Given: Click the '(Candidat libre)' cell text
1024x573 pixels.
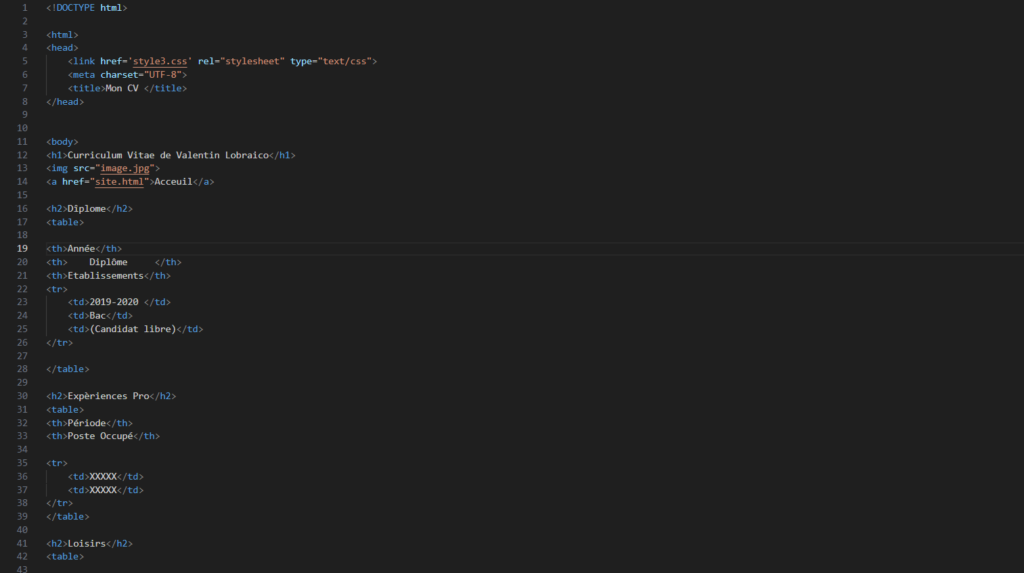Looking at the screenshot, I should click(133, 329).
